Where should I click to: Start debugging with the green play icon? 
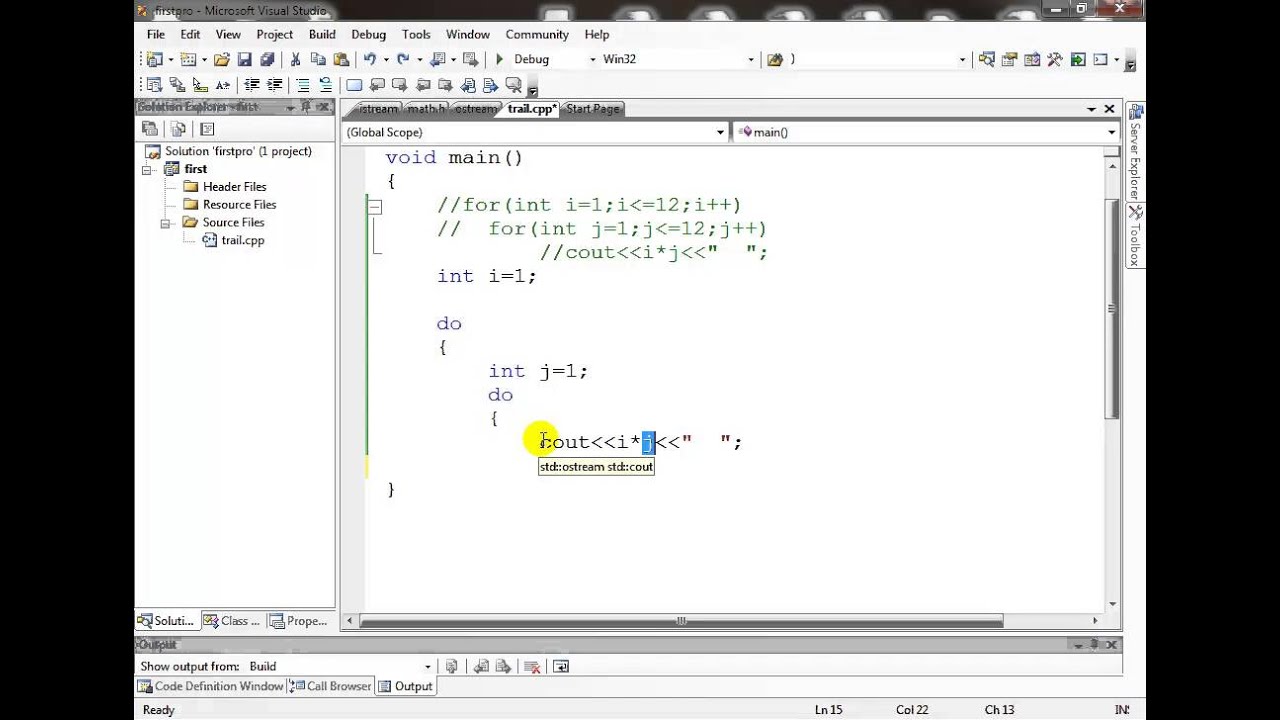[500, 59]
